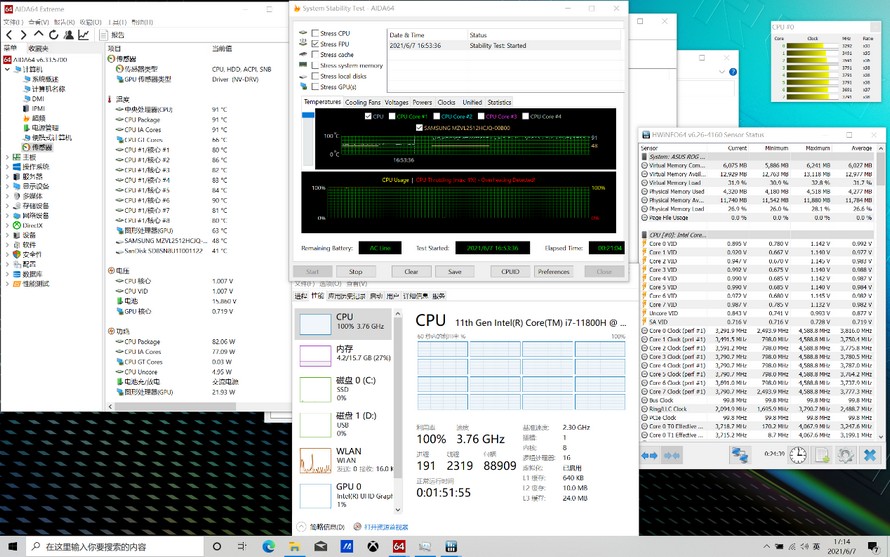Uncheck the Stress FPU checkbox
Image resolution: width=890 pixels, height=557 pixels.
(316, 44)
